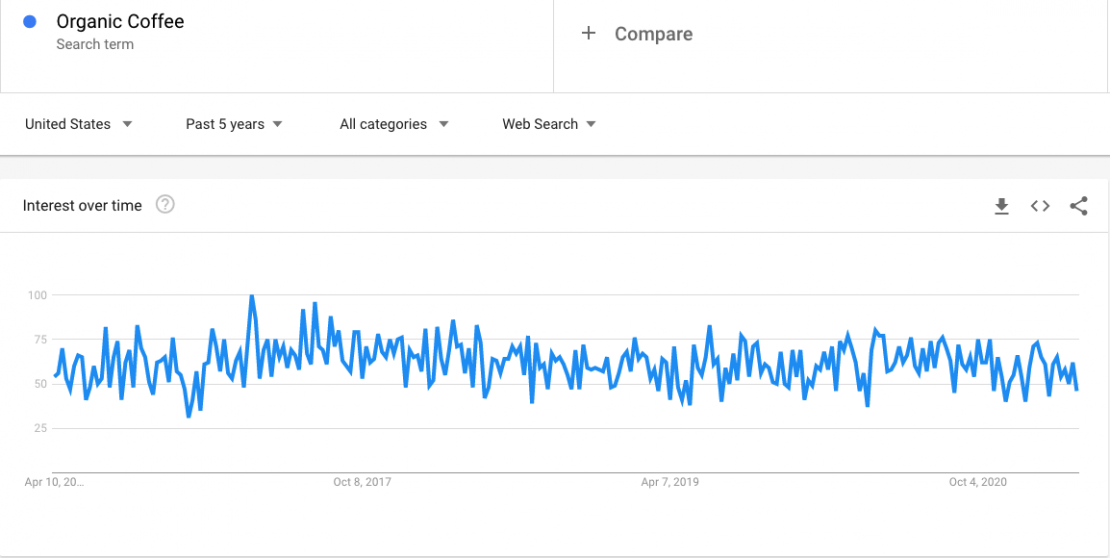Click the Apr 10 starting date label
Viewport: 1110px width, 558px height.
55,482
